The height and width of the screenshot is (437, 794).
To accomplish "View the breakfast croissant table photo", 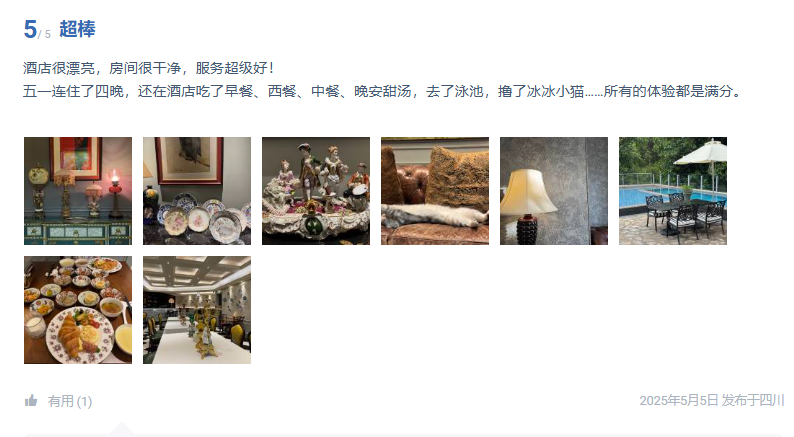I will (x=78, y=310).
